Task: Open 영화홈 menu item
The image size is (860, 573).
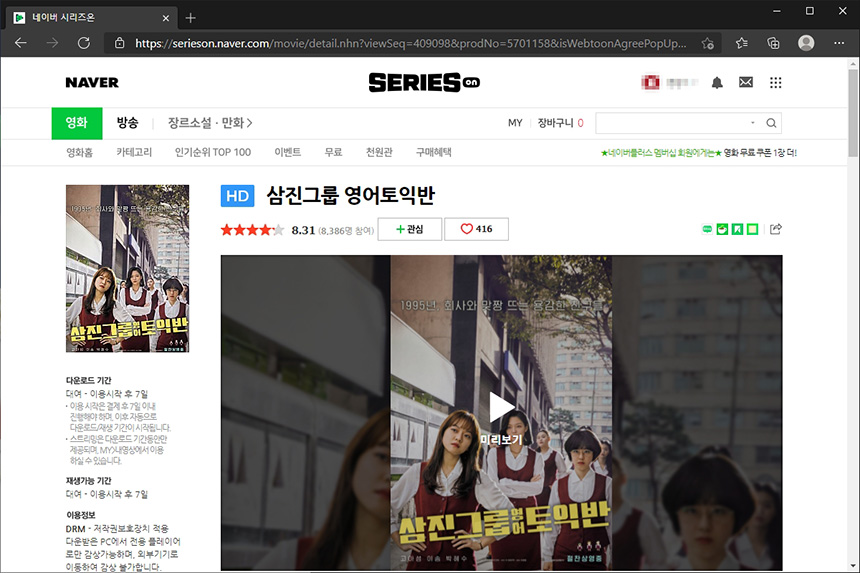Action: (80, 152)
